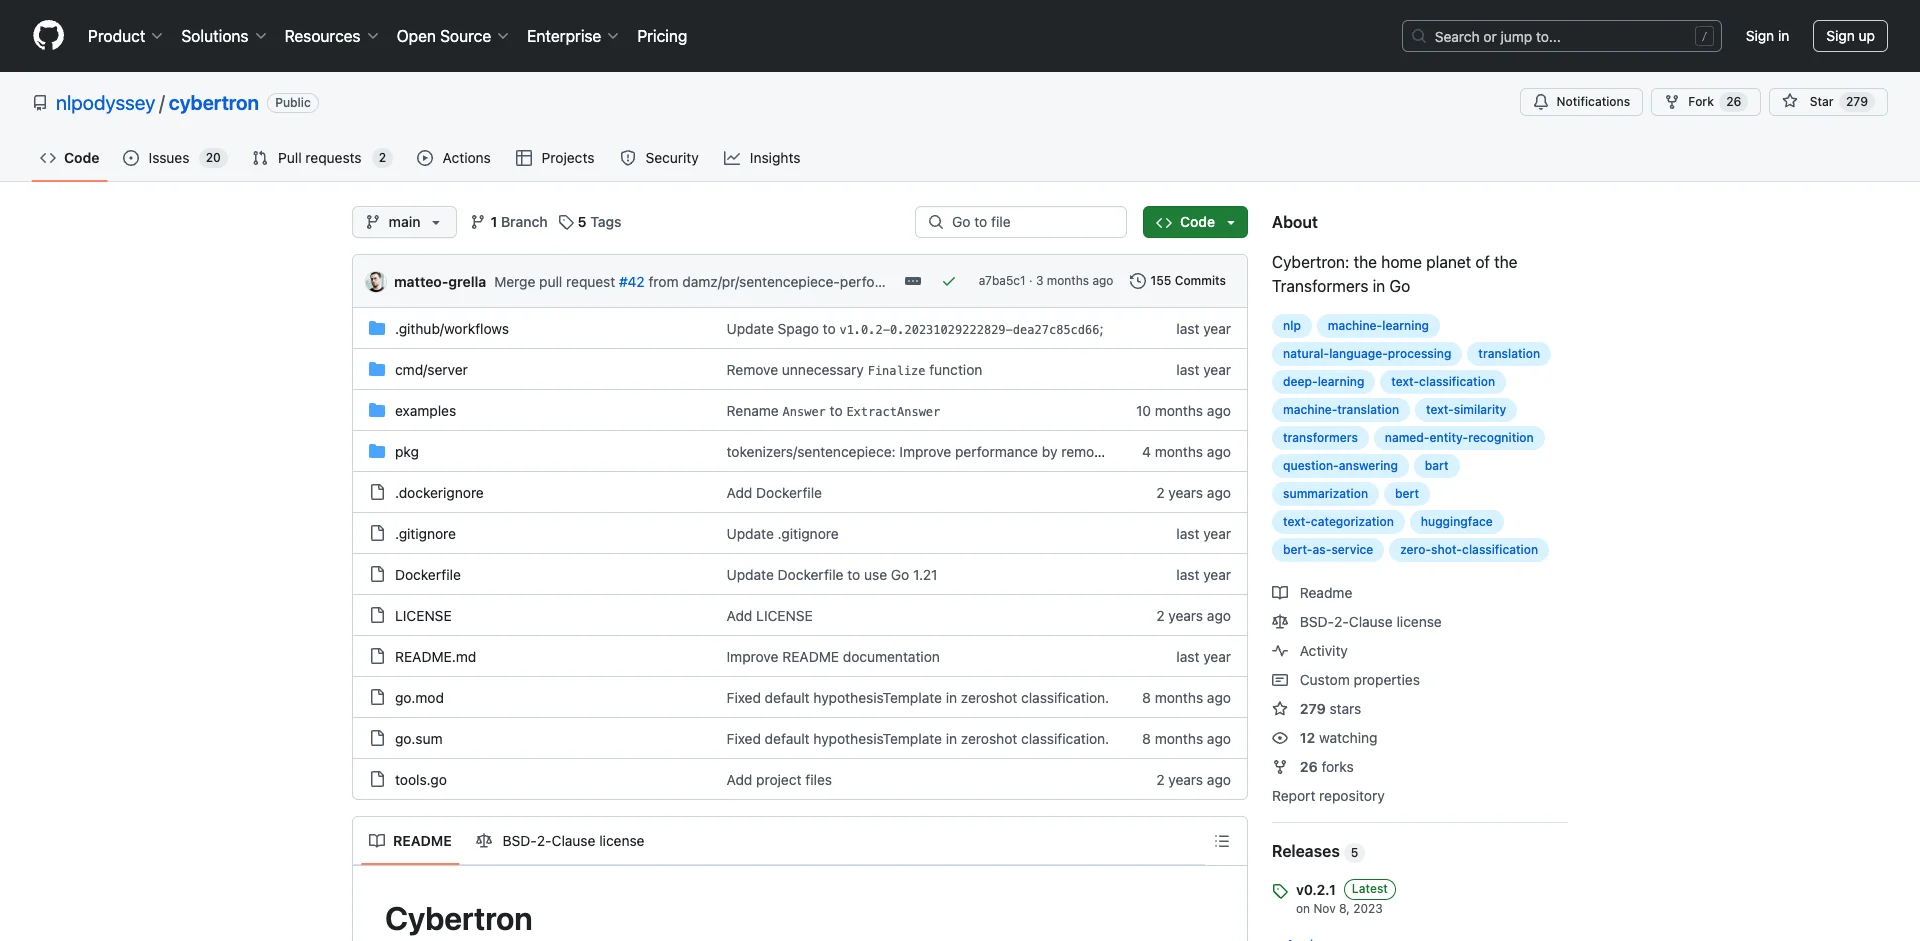This screenshot has width=1920, height=941.
Task: Click the go.mod file icon
Action: tap(377, 698)
